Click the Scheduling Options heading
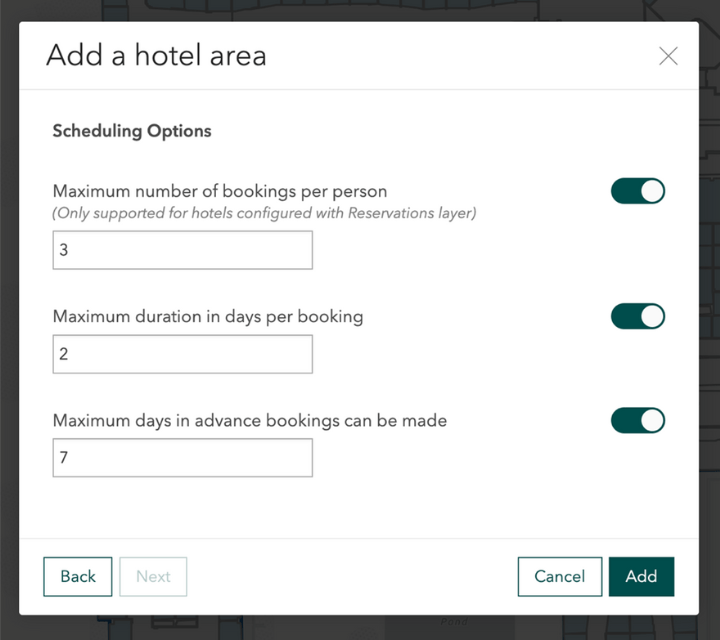This screenshot has height=640, width=720. click(132, 131)
